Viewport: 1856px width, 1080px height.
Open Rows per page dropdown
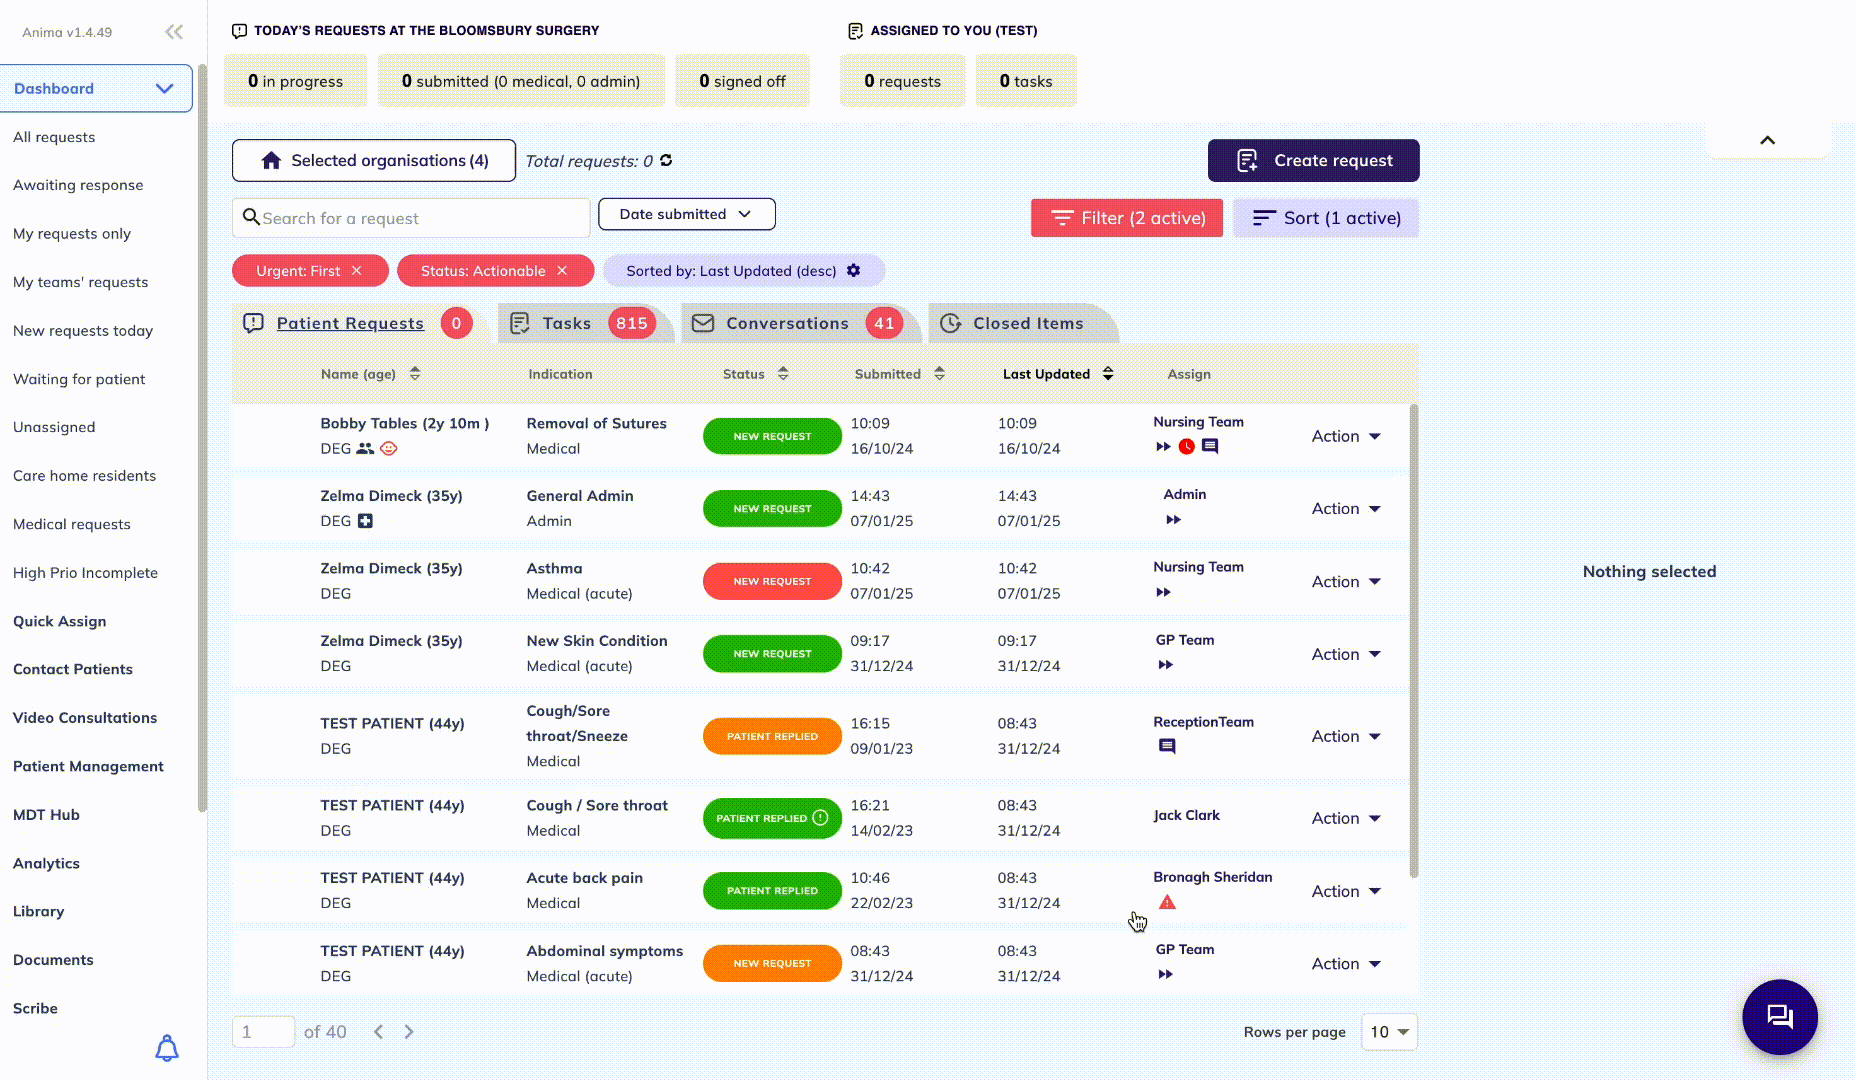tap(1389, 1031)
